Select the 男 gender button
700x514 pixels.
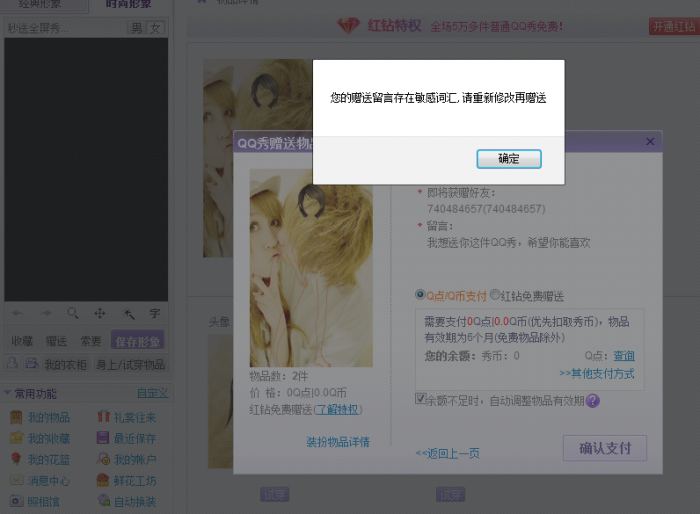(x=137, y=28)
